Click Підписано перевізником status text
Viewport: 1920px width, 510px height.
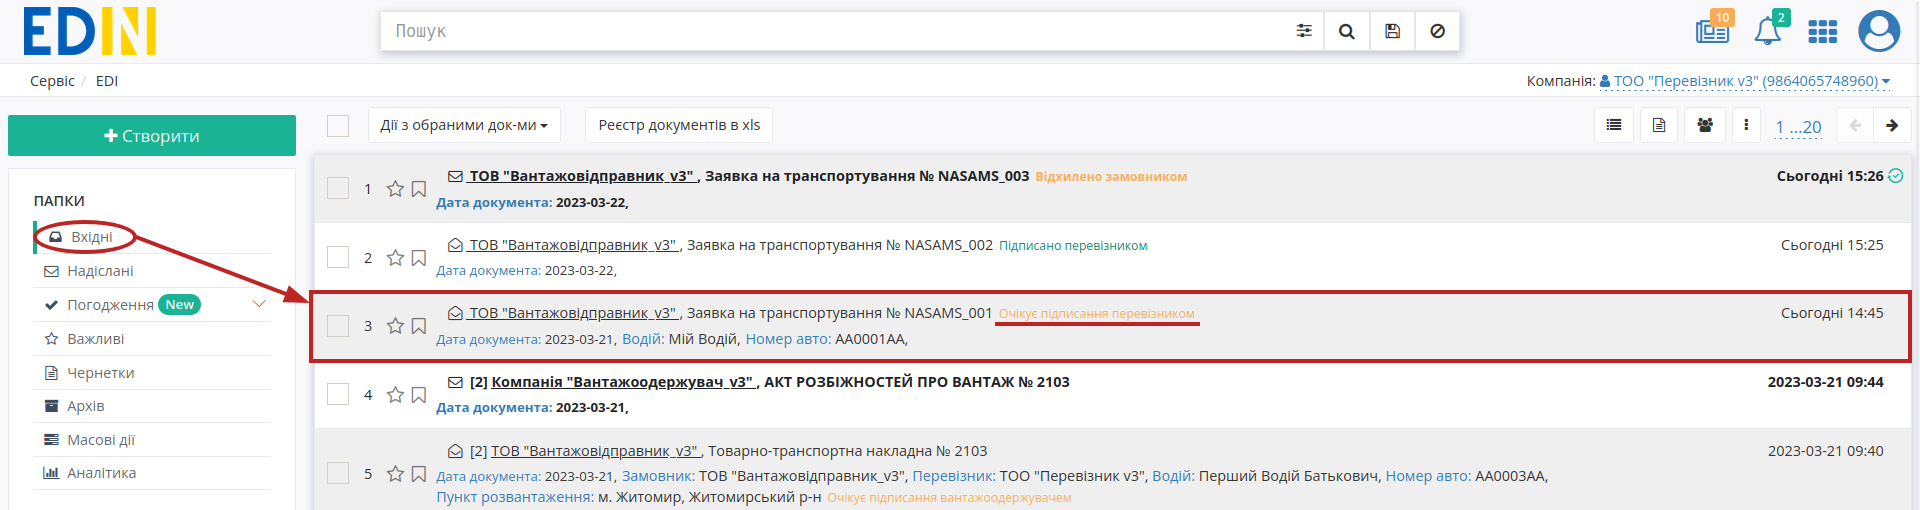(x=1073, y=246)
